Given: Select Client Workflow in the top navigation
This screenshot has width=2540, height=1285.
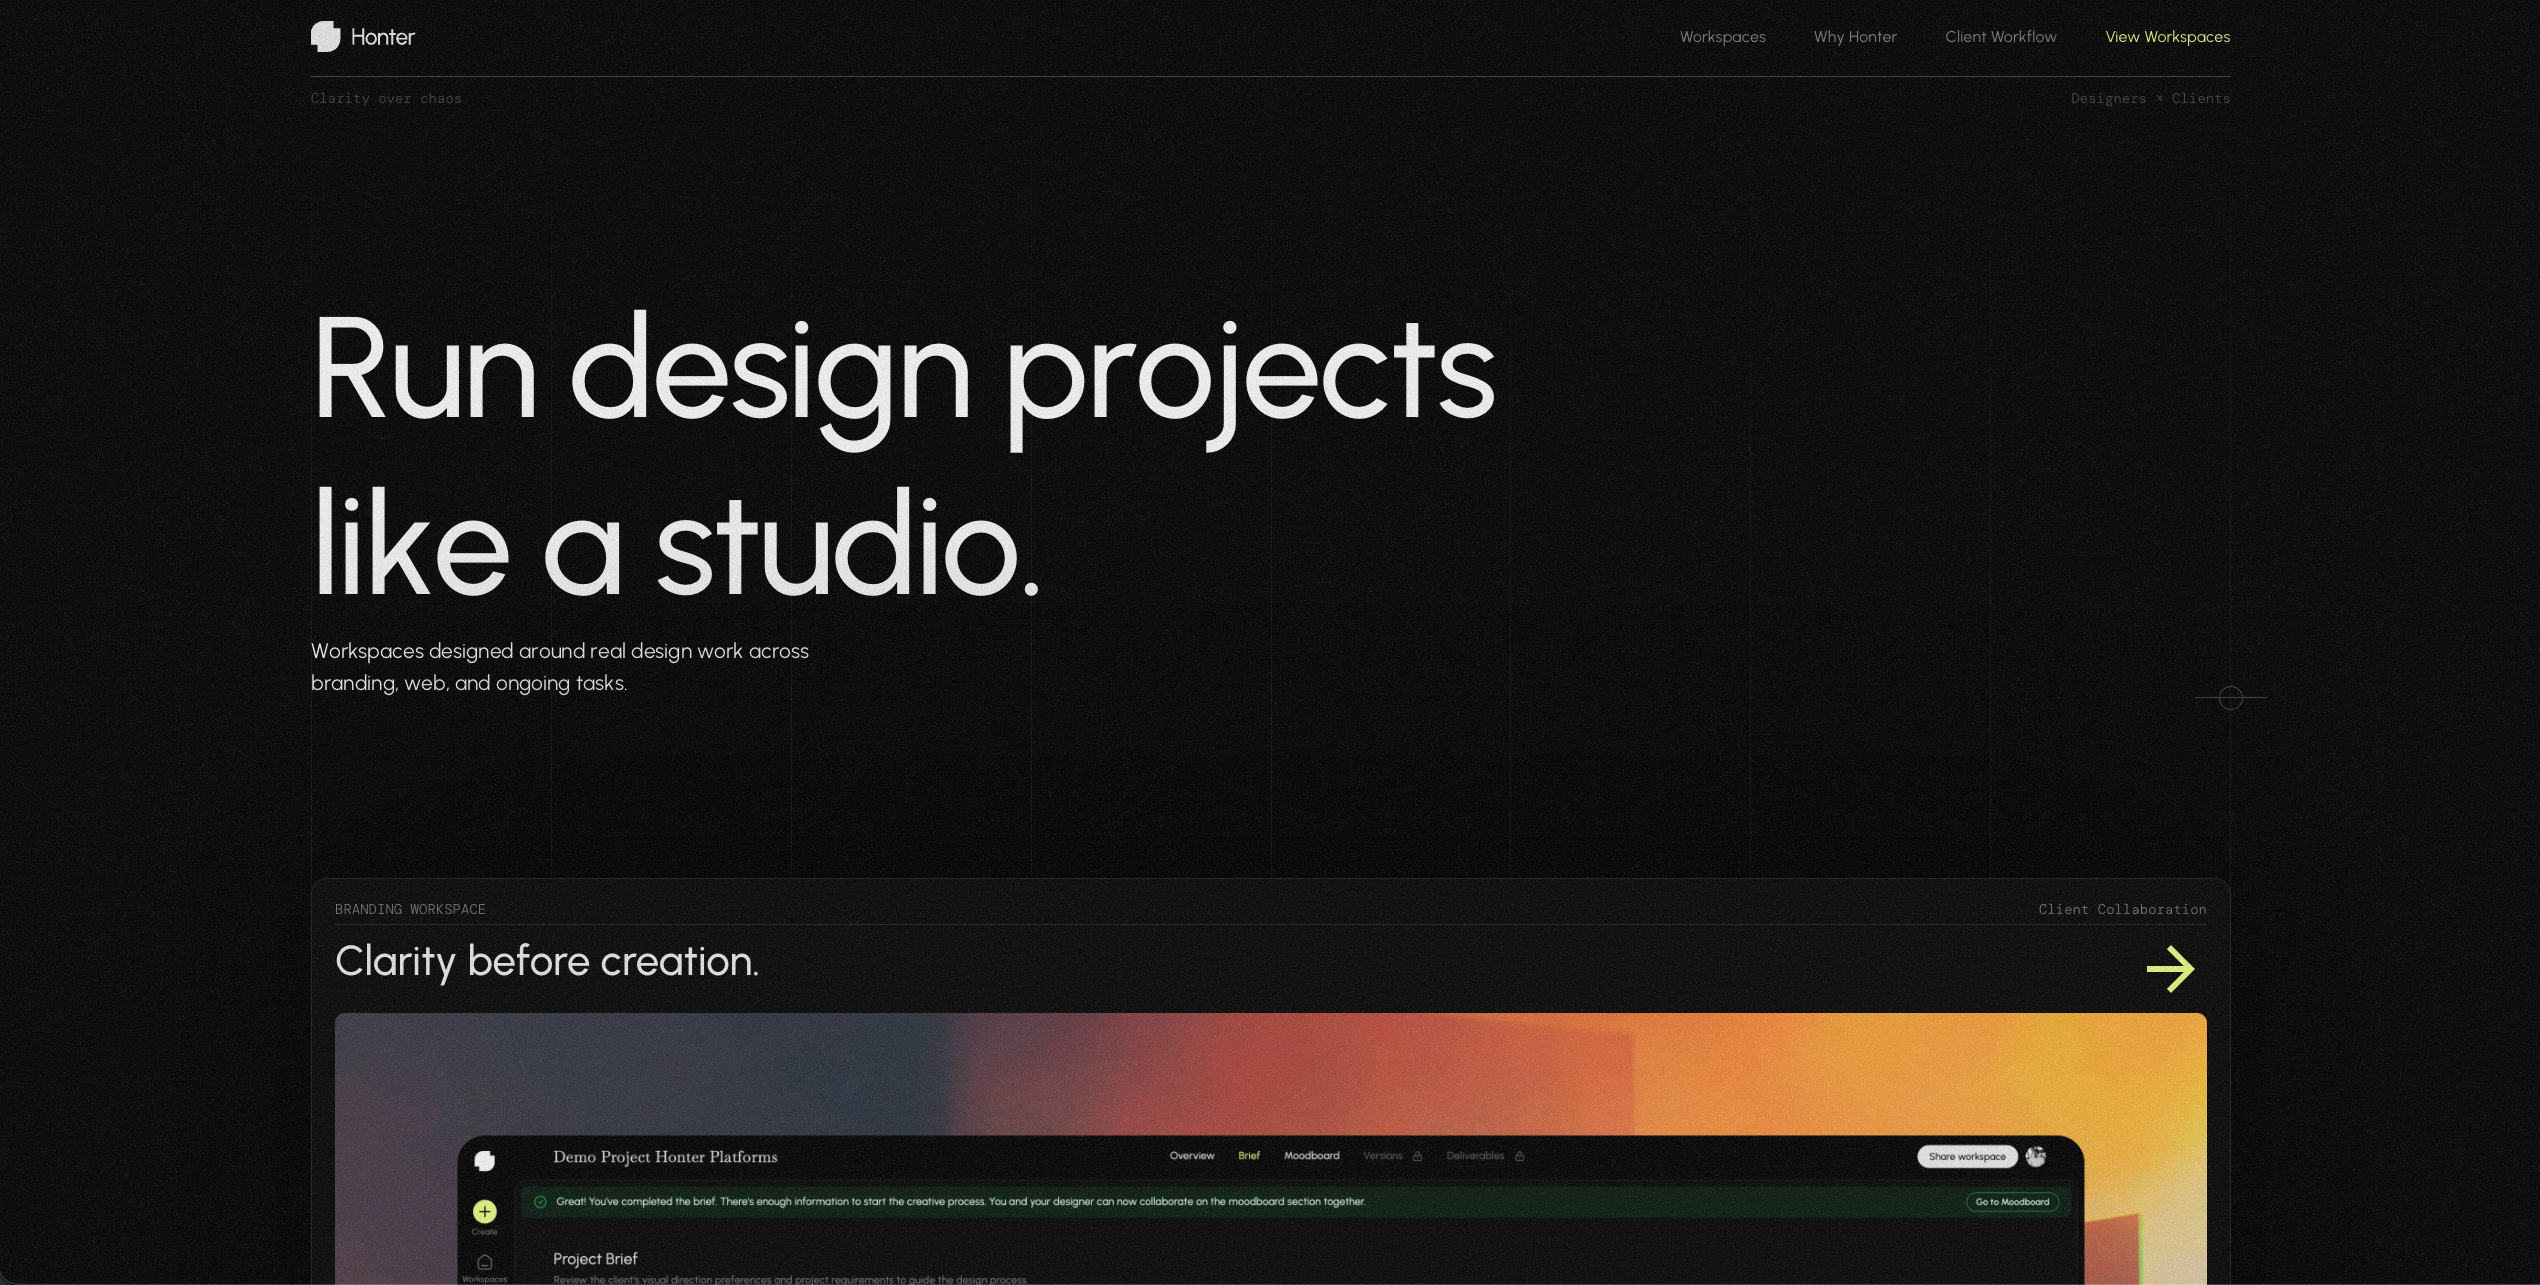Looking at the screenshot, I should coord(2001,37).
